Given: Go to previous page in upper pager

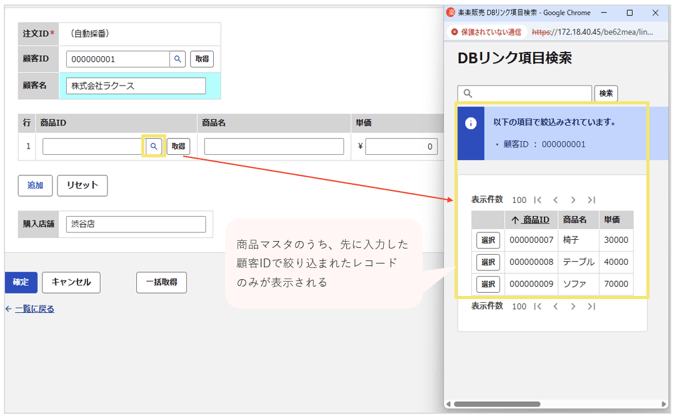Looking at the screenshot, I should point(556,200).
